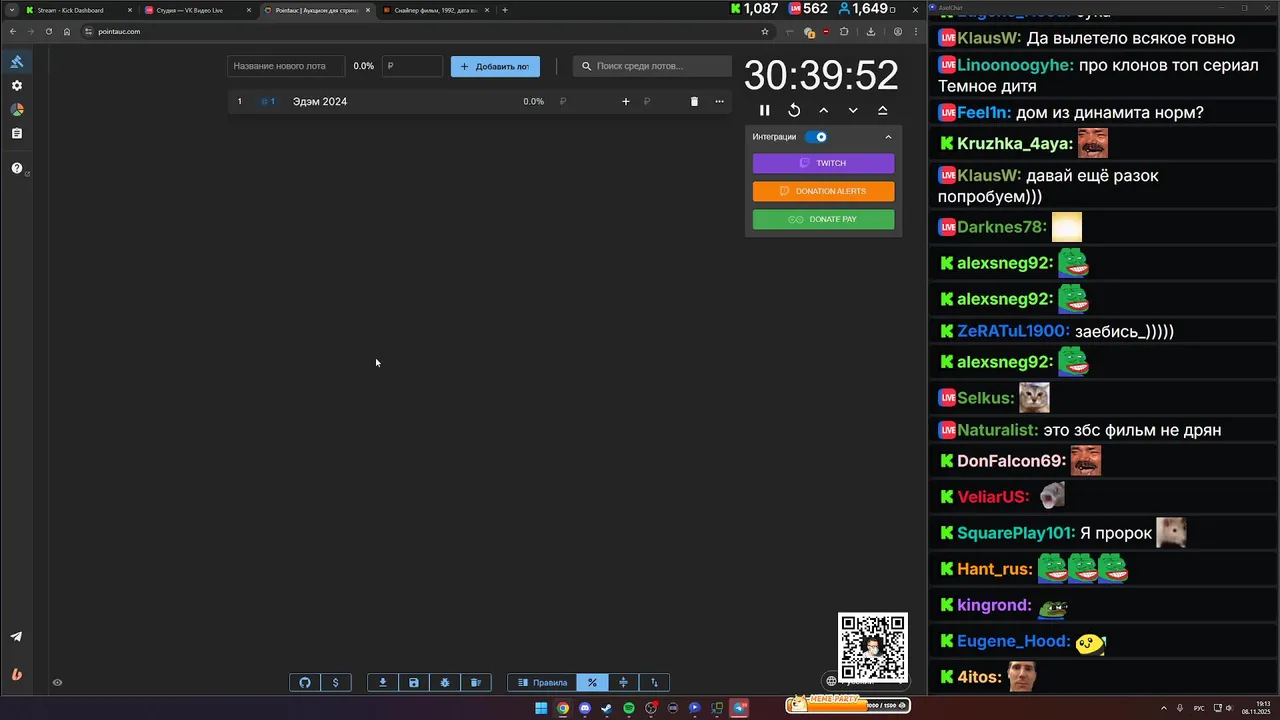The height and width of the screenshot is (720, 1280).
Task: Switch to the Pointauc browser tab
Action: [x=316, y=10]
